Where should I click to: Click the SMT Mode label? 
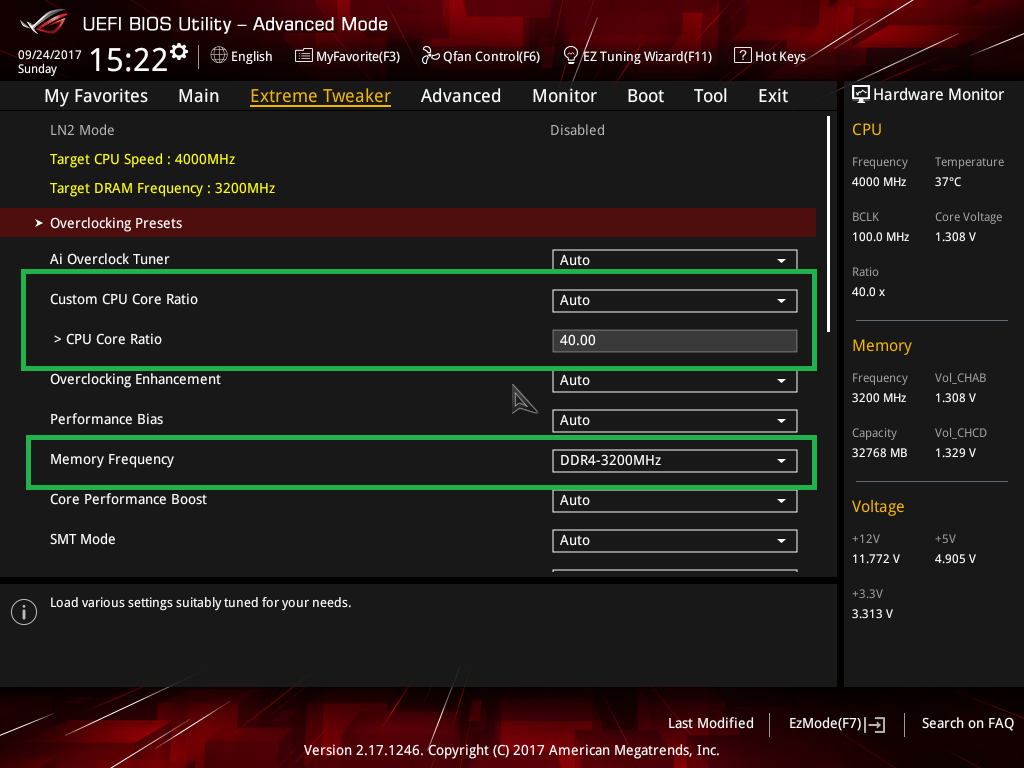coord(83,539)
